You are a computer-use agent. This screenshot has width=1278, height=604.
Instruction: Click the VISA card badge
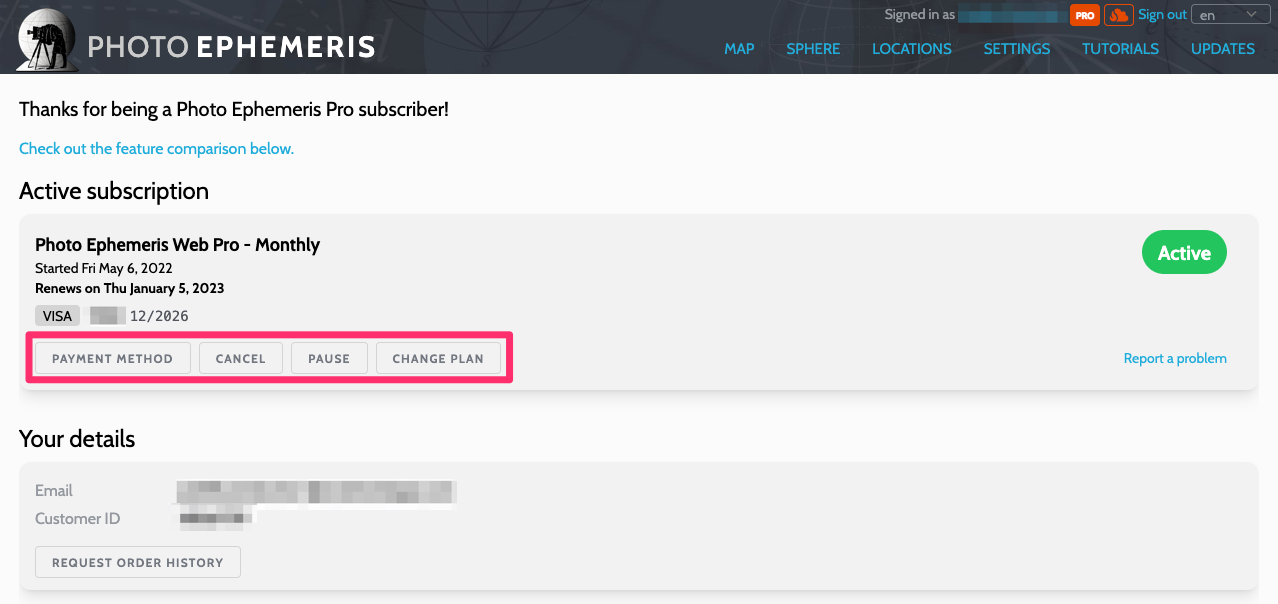click(x=58, y=316)
